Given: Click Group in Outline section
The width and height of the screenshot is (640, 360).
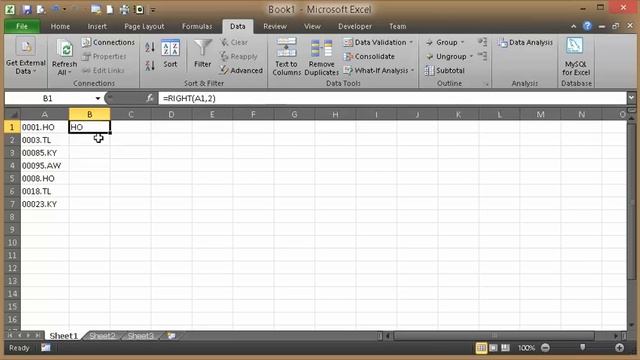Looking at the screenshot, I should click(442, 42).
